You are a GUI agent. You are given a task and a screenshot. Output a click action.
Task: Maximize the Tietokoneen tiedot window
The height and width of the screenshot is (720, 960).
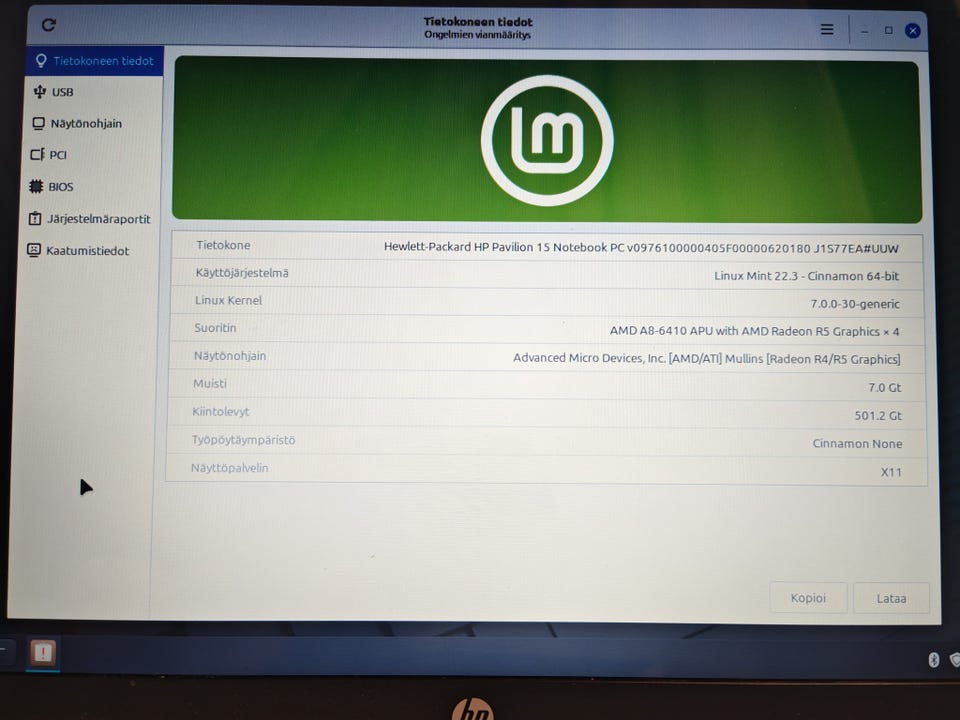[888, 30]
